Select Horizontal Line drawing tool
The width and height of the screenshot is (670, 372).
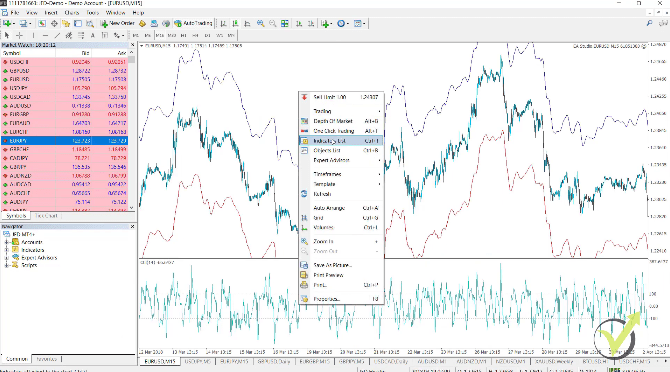tap(45, 35)
